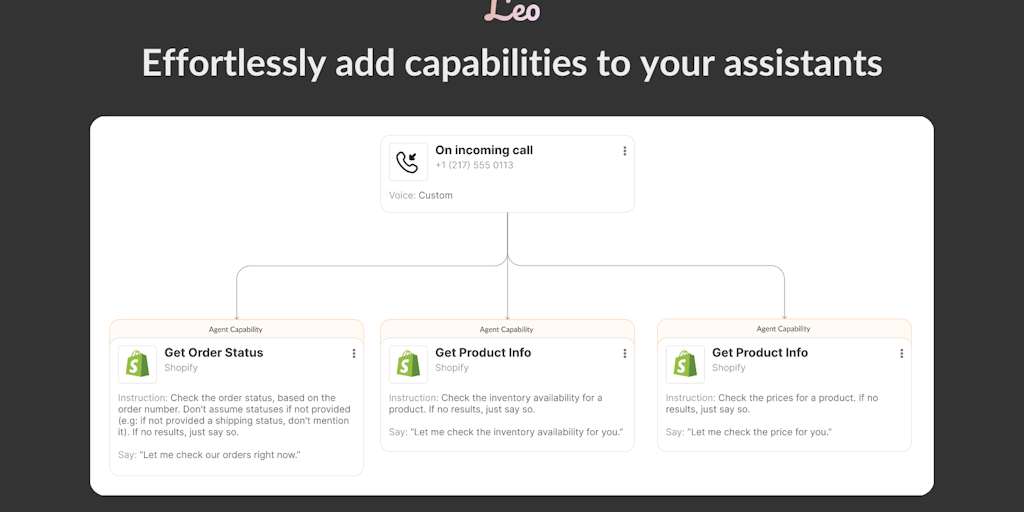
Task: Open the Get Order Status options menu
Action: pos(354,353)
